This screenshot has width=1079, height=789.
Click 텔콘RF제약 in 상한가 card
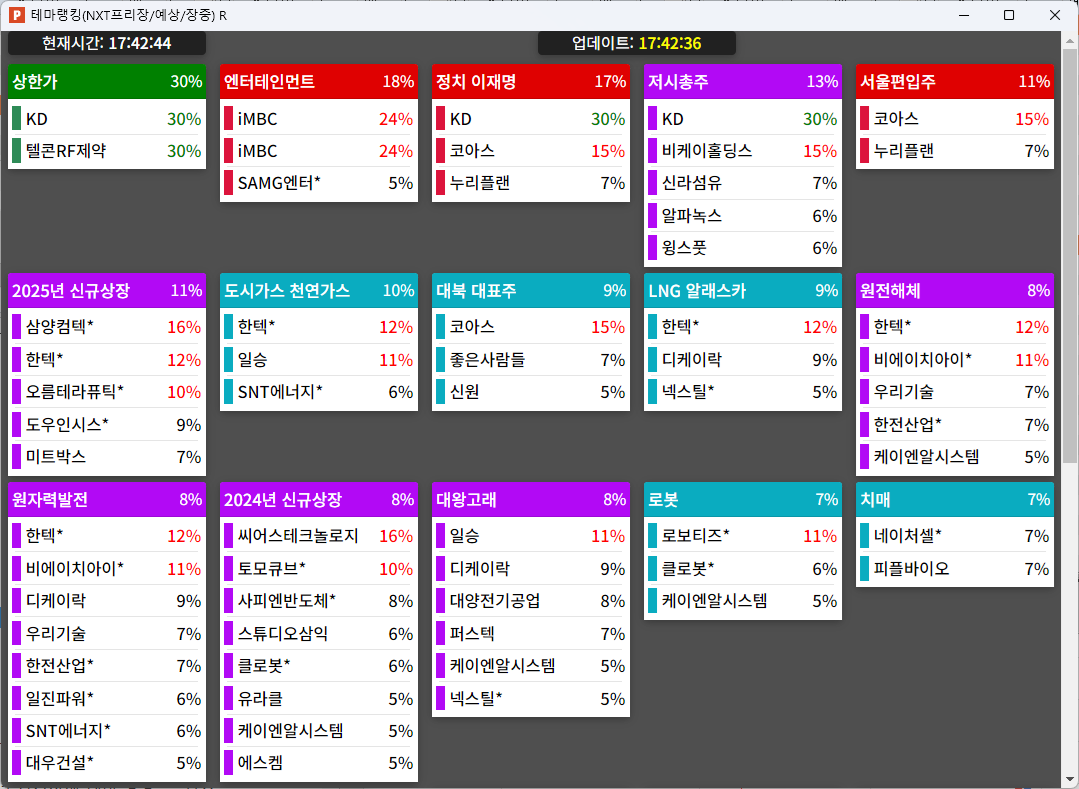click(x=107, y=151)
